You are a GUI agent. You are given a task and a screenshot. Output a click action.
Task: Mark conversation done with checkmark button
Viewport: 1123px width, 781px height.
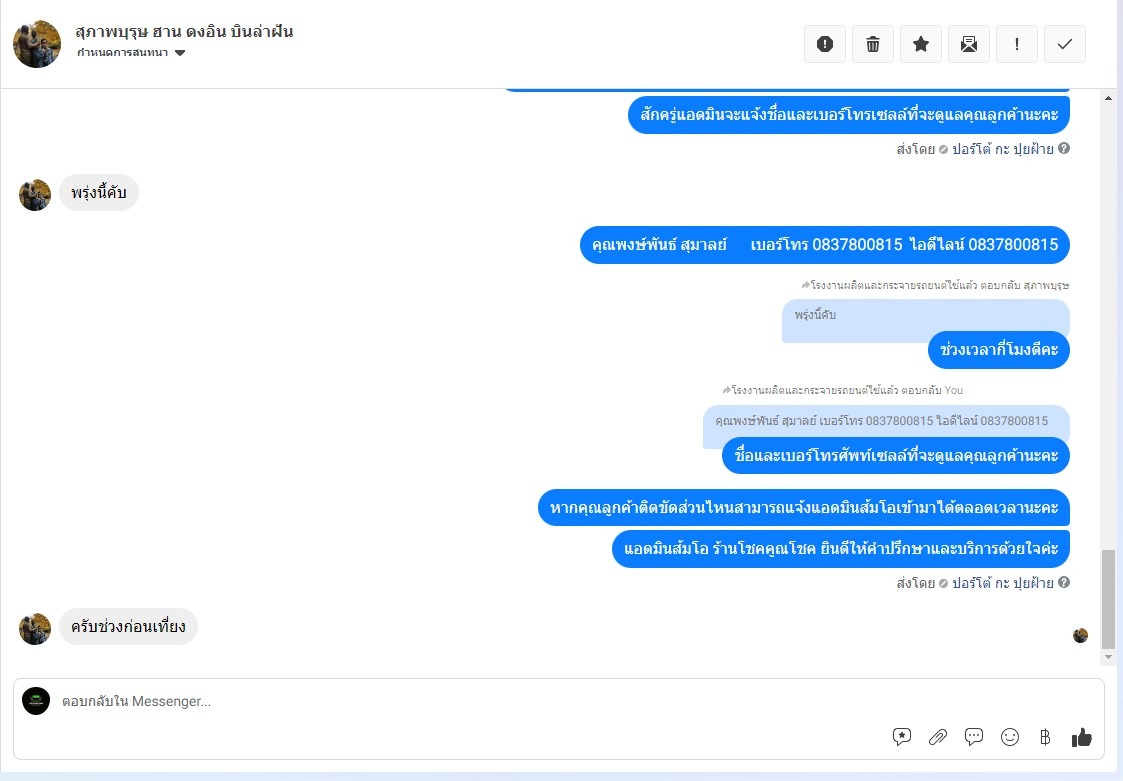point(1064,44)
